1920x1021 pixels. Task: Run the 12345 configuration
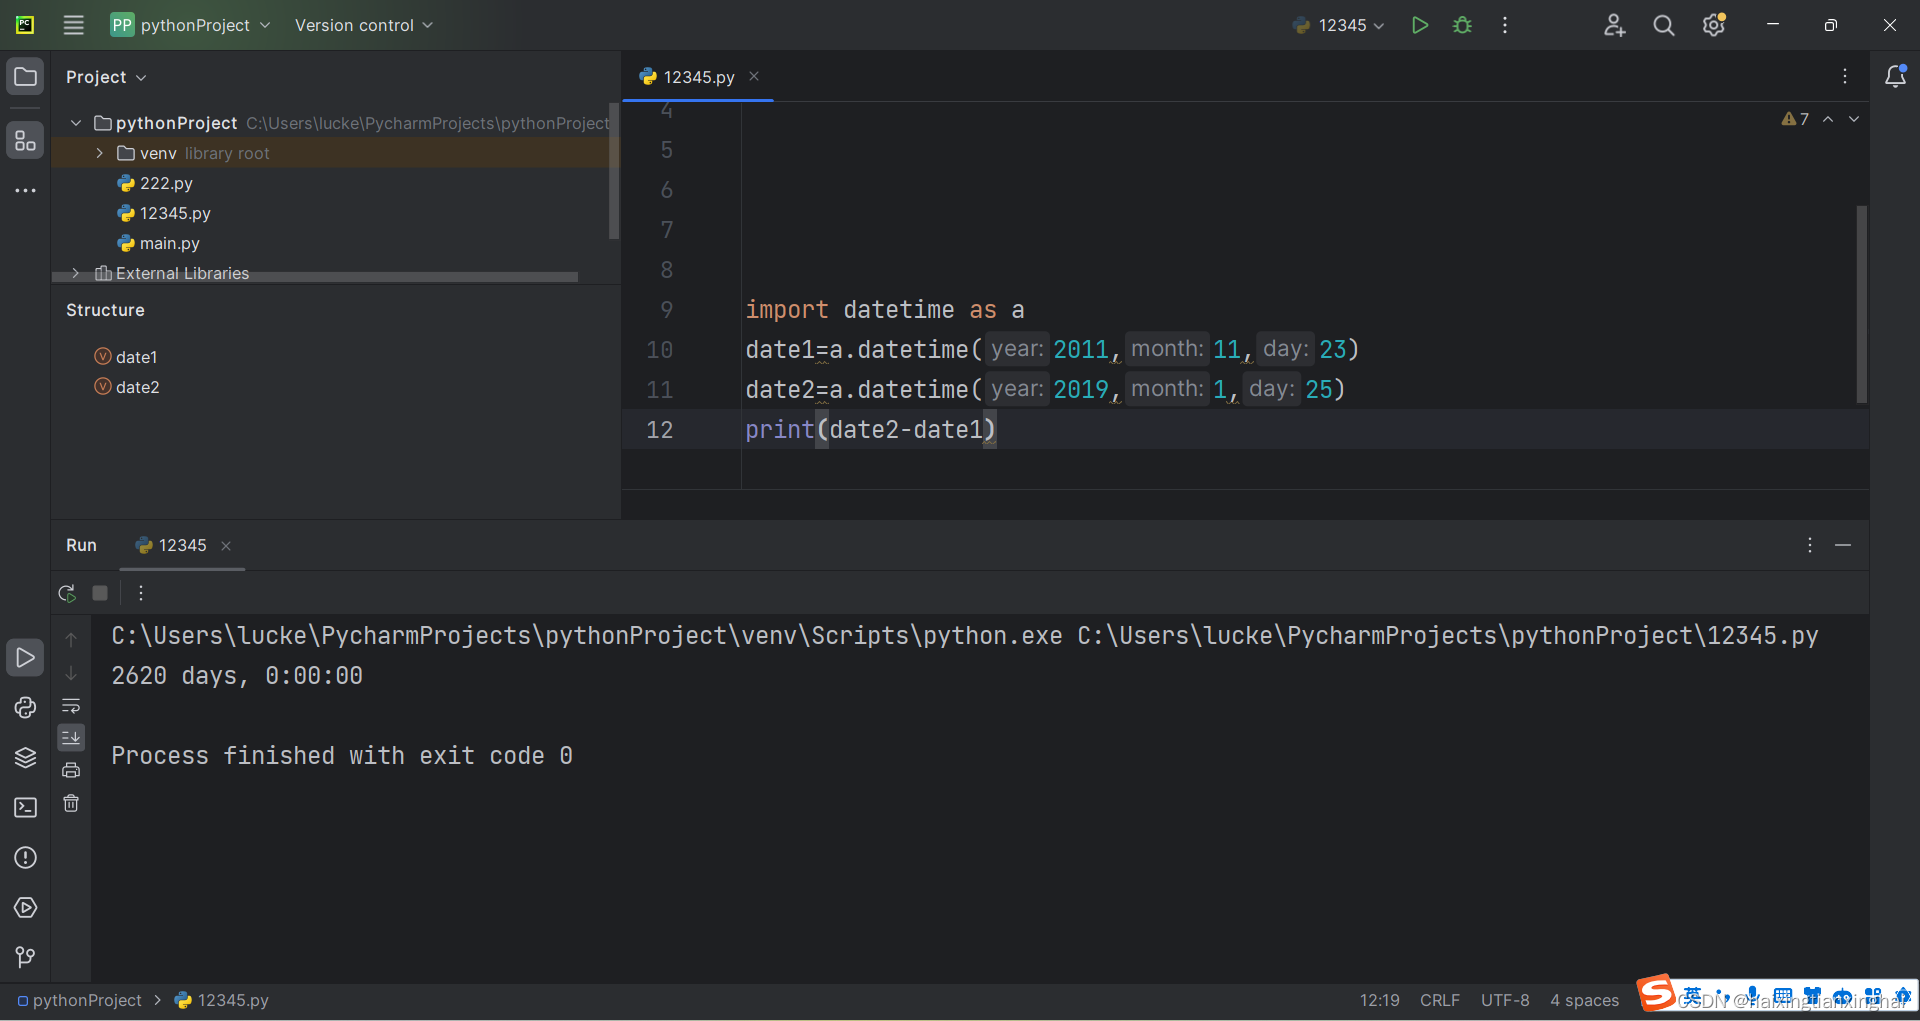click(1419, 25)
